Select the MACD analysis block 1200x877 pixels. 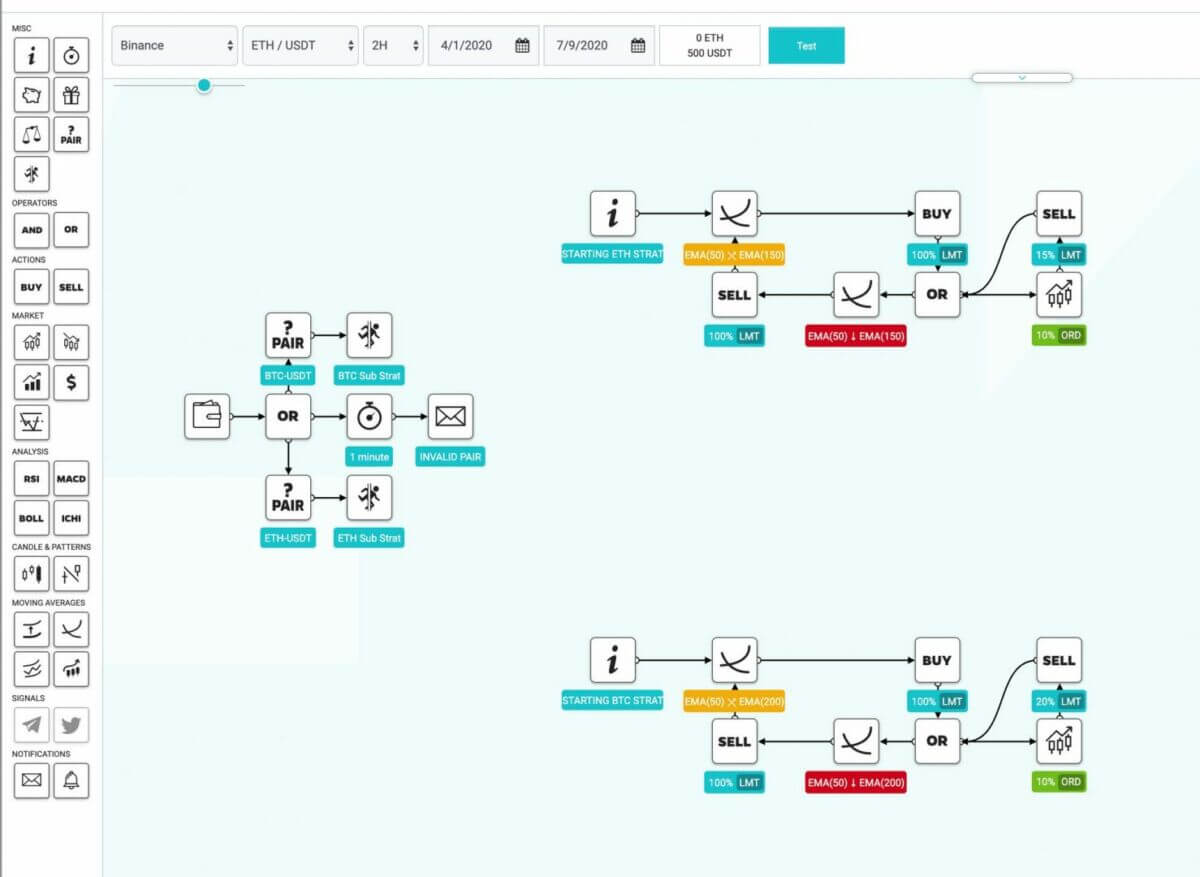click(x=71, y=480)
